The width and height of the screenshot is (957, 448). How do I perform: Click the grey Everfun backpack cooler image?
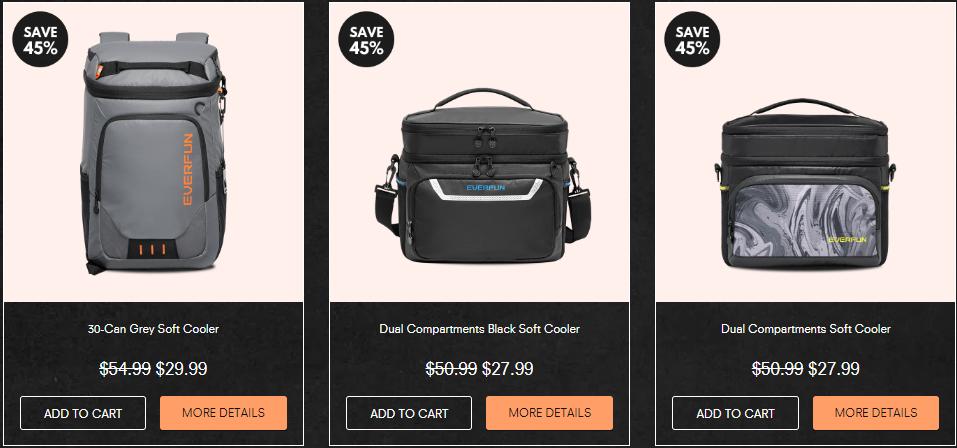[153, 153]
